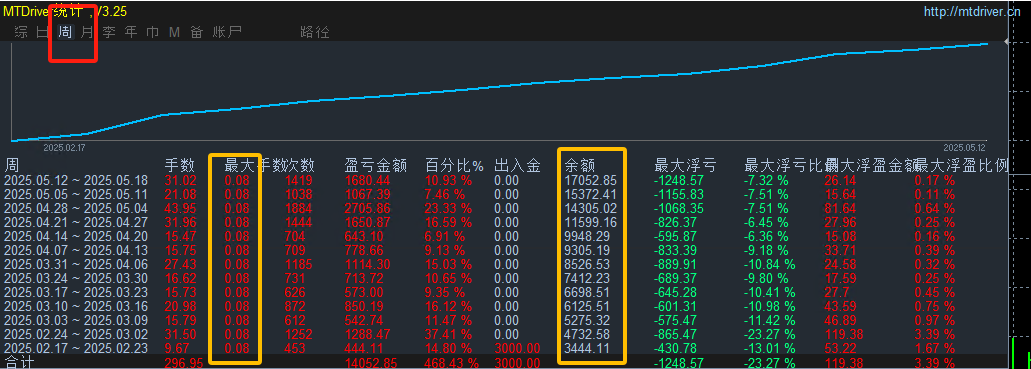Open the 路径 path tab
The height and width of the screenshot is (369, 1031).
pyautogui.click(x=315, y=32)
